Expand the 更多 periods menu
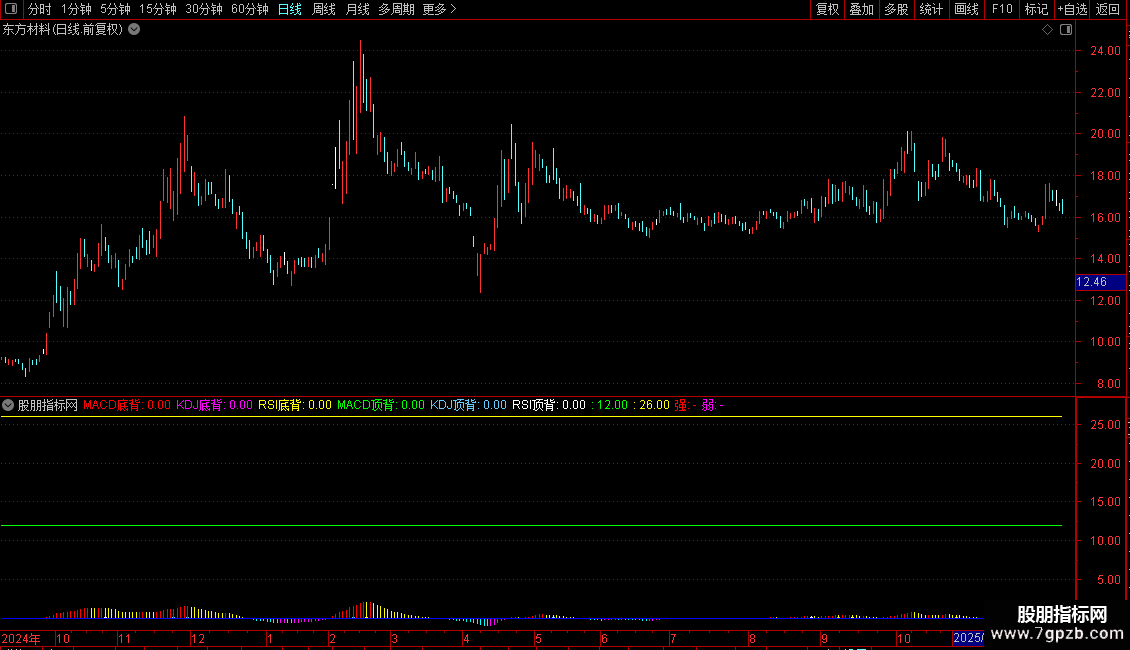The height and width of the screenshot is (650, 1130). [x=439, y=9]
